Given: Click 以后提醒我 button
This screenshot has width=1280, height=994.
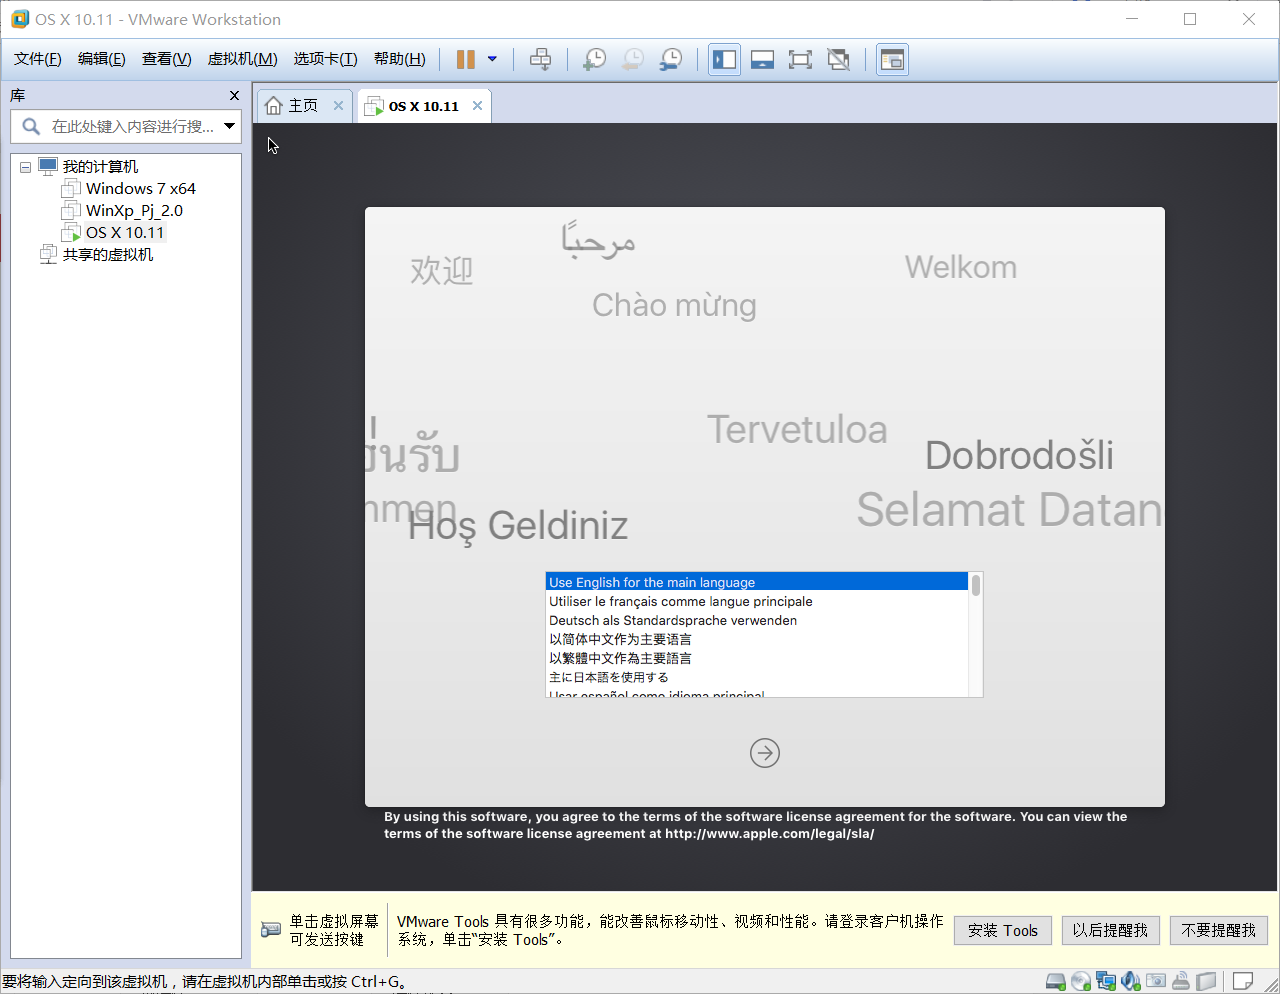Looking at the screenshot, I should pyautogui.click(x=1110, y=930).
